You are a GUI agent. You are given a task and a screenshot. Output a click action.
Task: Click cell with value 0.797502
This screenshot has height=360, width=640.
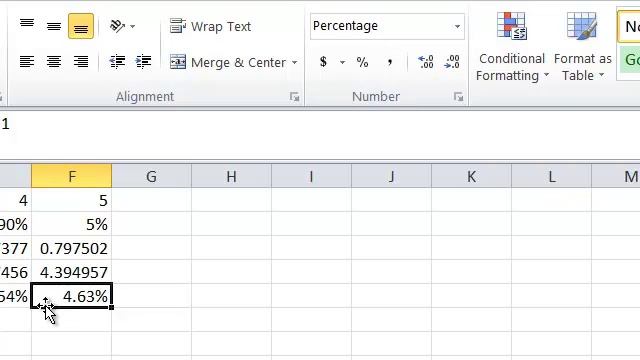pos(71,248)
